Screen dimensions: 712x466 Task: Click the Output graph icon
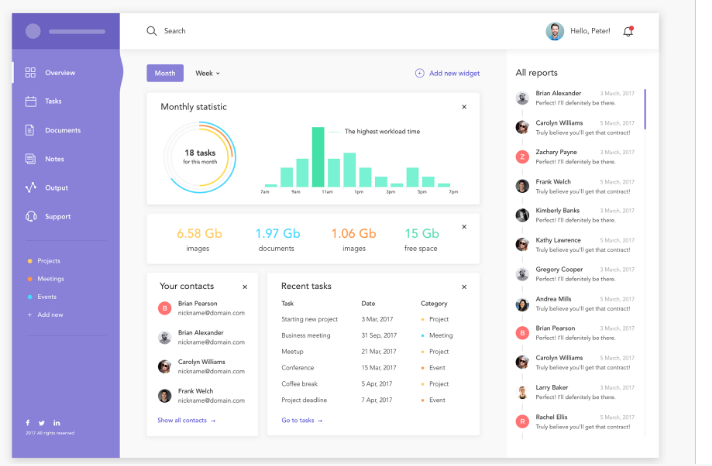(30, 187)
